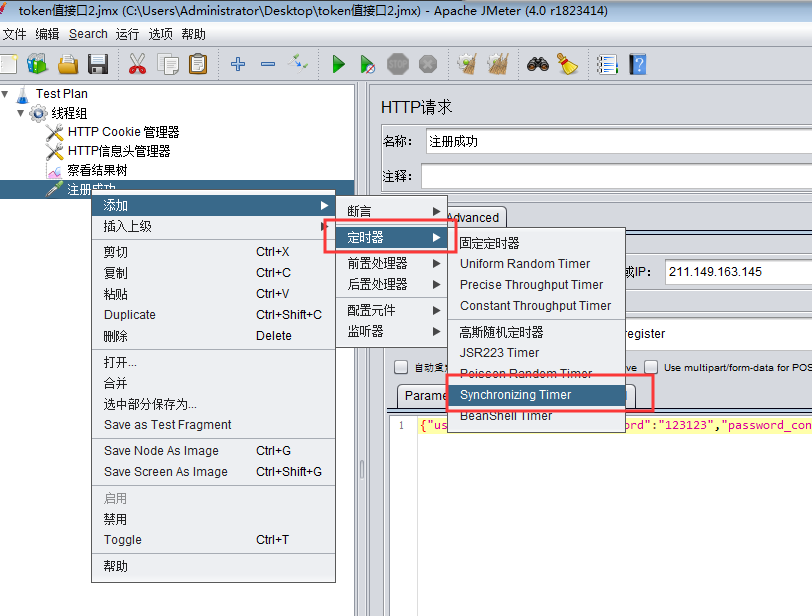The height and width of the screenshot is (616, 812).
Task: Expand the 断言 submenu
Action: click(x=392, y=211)
